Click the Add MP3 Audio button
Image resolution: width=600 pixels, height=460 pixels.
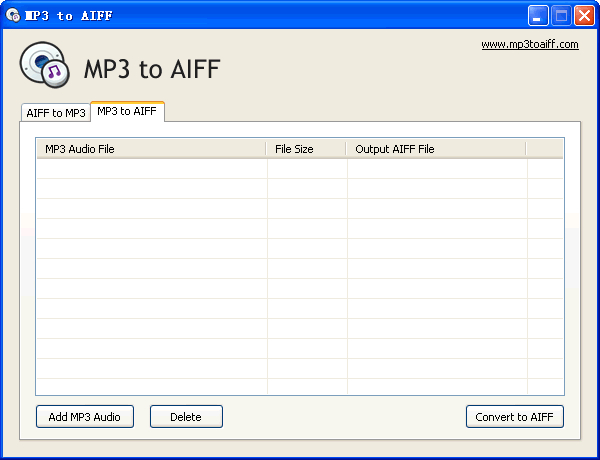click(85, 416)
